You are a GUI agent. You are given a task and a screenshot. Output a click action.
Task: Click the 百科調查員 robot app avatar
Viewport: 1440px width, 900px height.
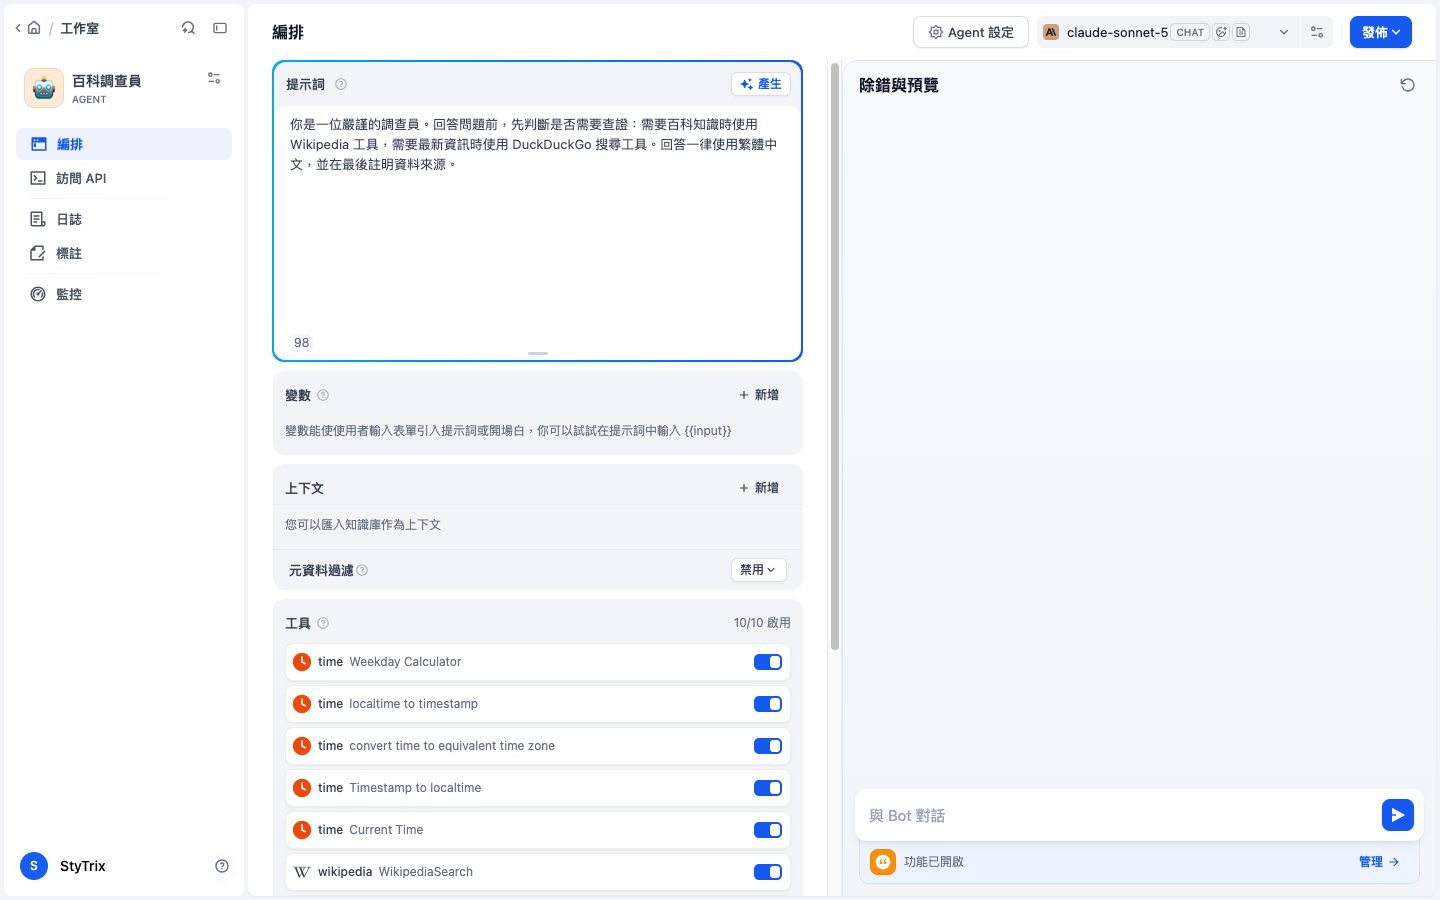tap(44, 88)
